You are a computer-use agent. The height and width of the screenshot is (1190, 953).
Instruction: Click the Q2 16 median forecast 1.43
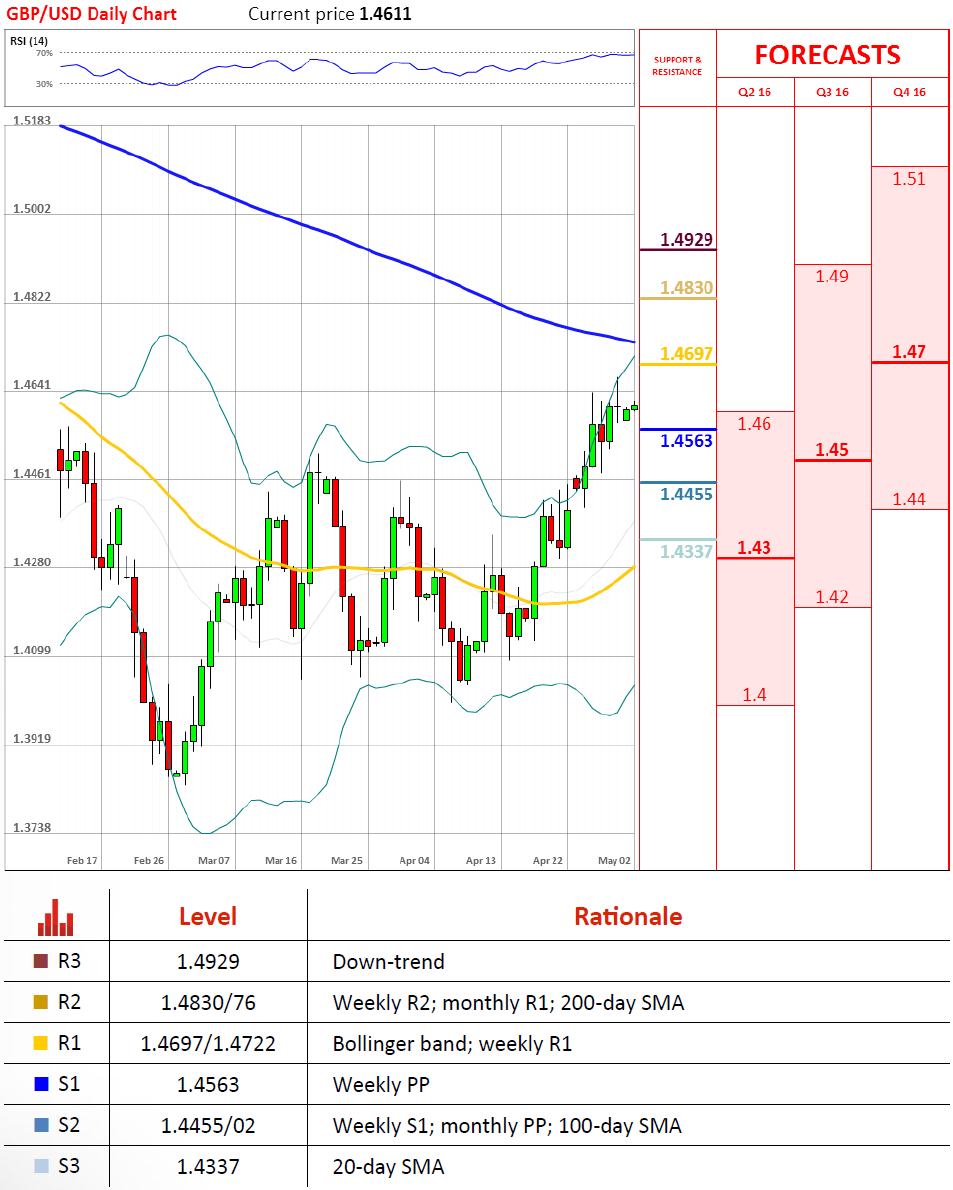754,548
